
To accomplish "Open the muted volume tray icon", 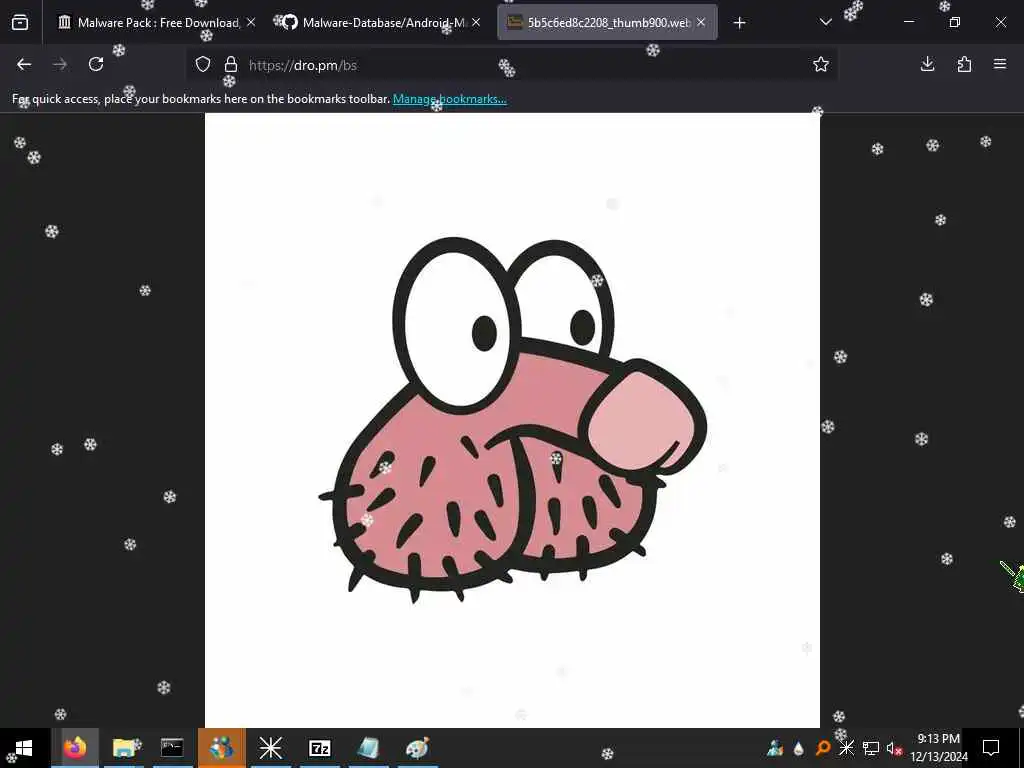I will pyautogui.click(x=894, y=748).
